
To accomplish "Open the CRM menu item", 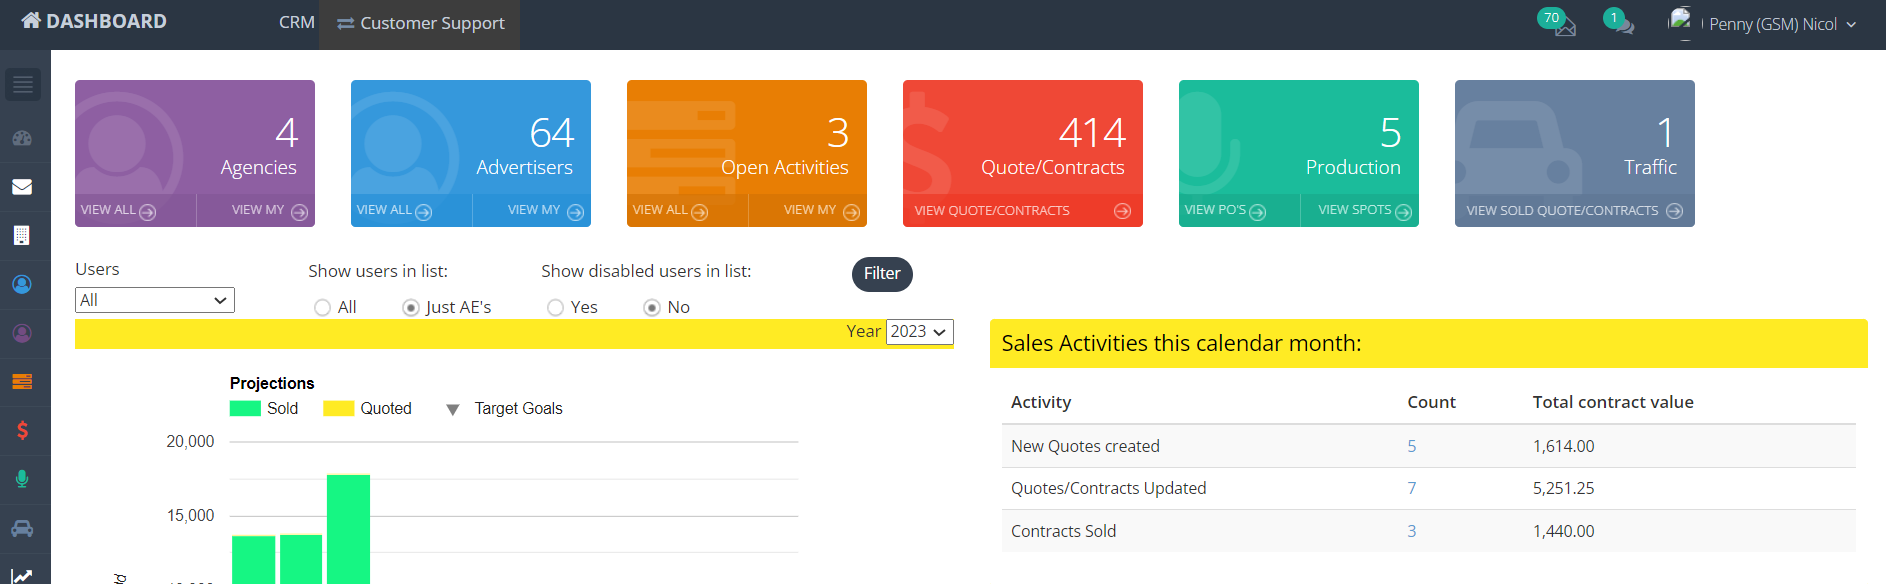I will click(x=296, y=22).
